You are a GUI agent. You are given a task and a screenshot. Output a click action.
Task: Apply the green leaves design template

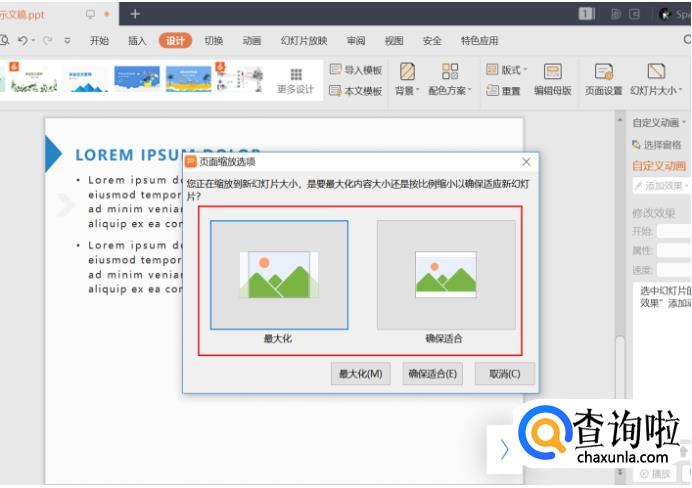tap(33, 79)
